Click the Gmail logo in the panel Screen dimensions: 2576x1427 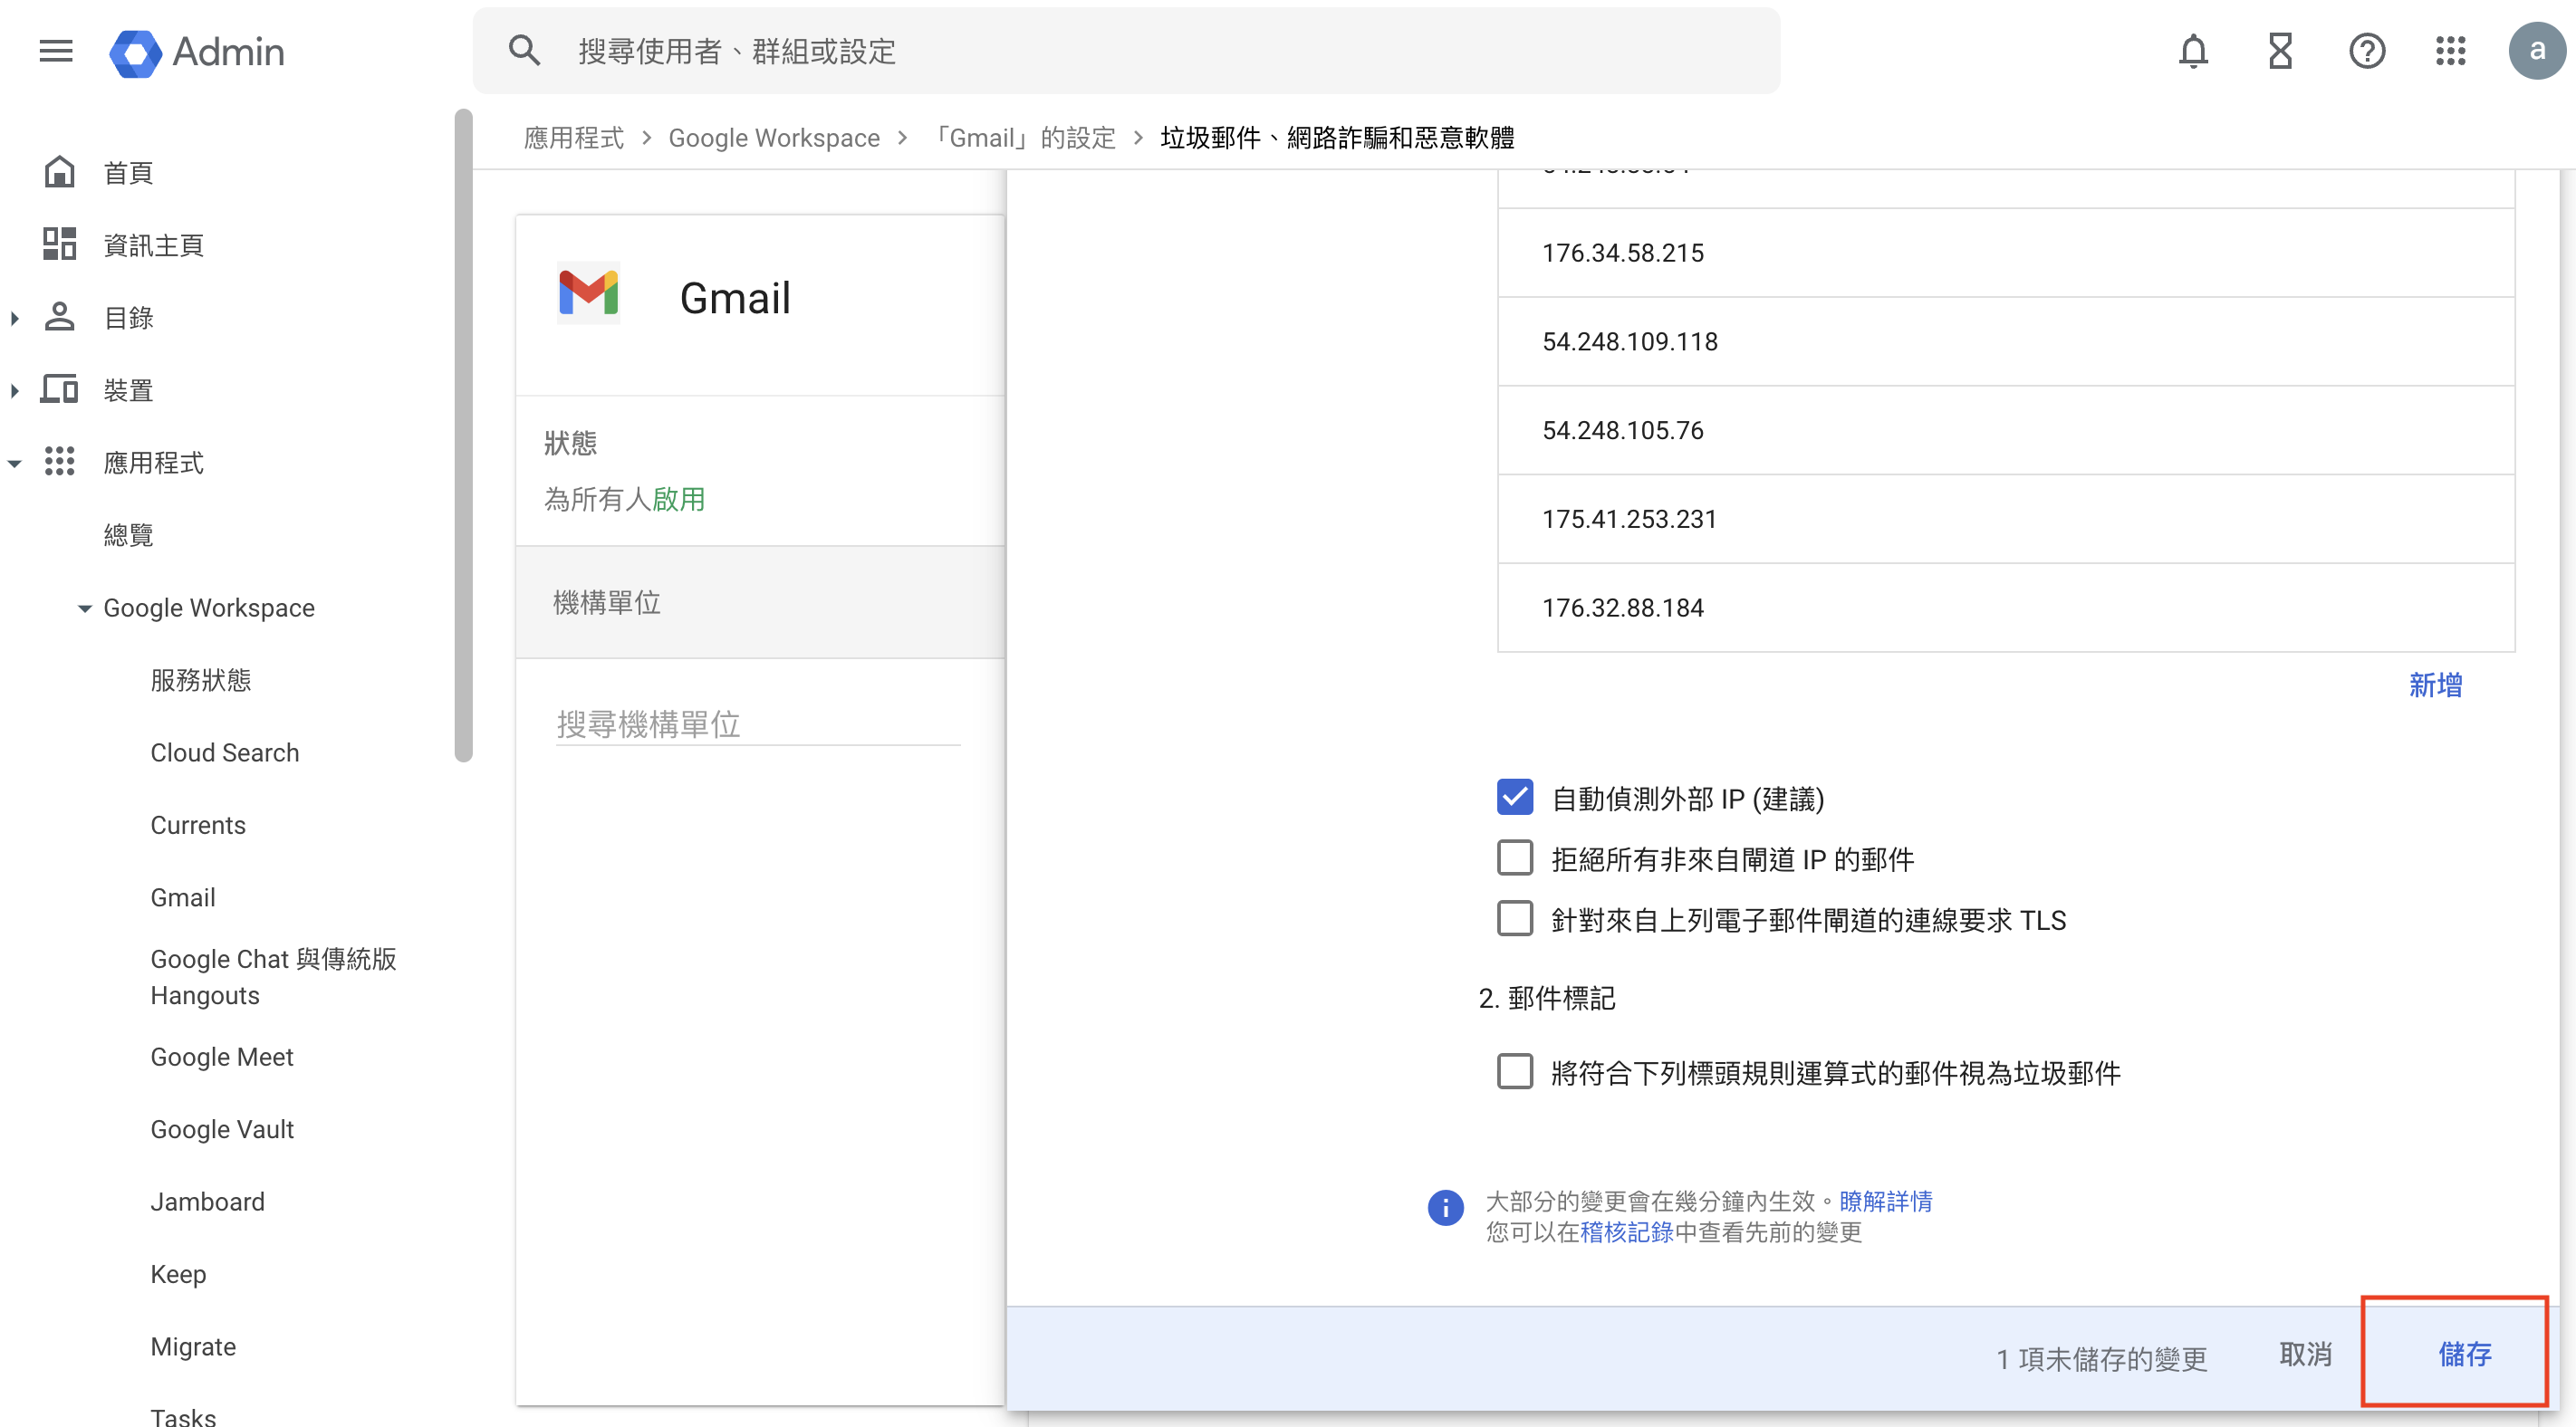point(588,293)
